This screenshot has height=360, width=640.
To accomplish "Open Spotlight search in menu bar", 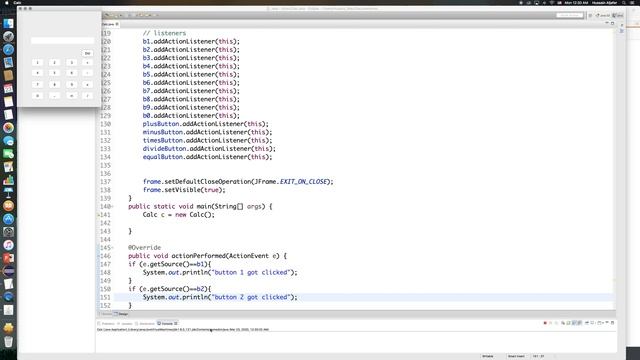I will pyautogui.click(x=624, y=2).
